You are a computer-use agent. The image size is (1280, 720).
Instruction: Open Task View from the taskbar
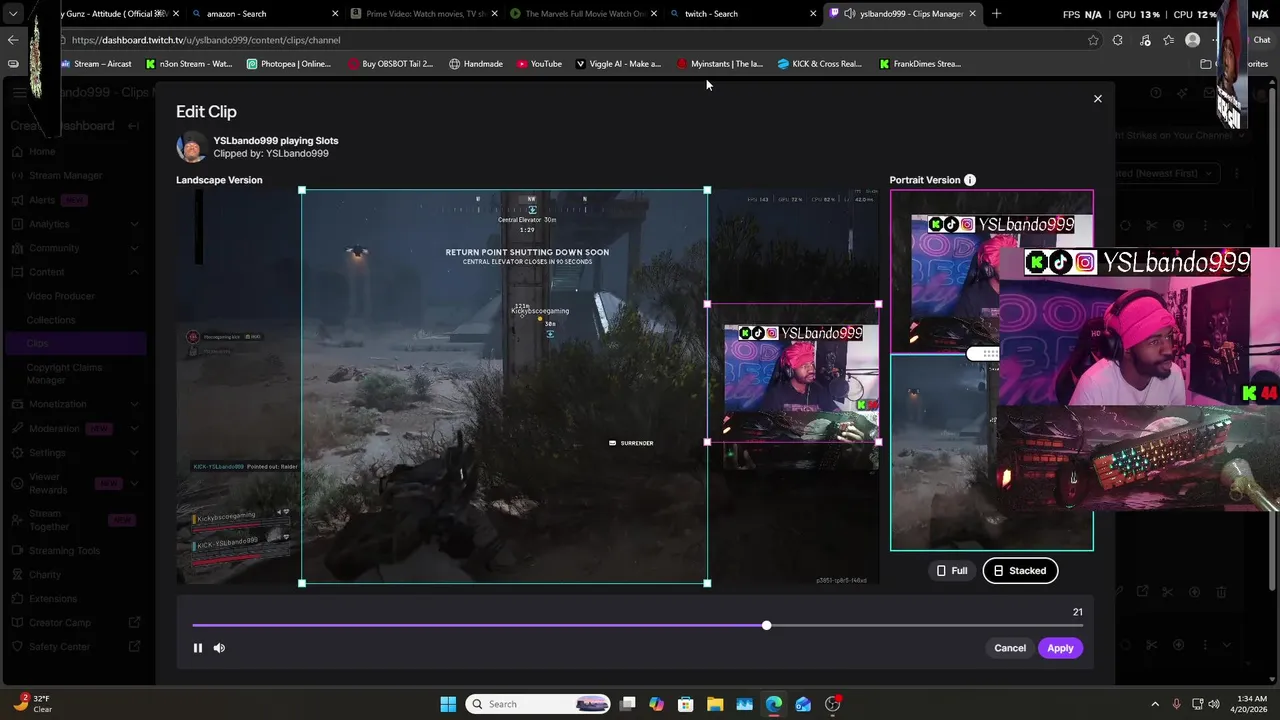tap(628, 704)
